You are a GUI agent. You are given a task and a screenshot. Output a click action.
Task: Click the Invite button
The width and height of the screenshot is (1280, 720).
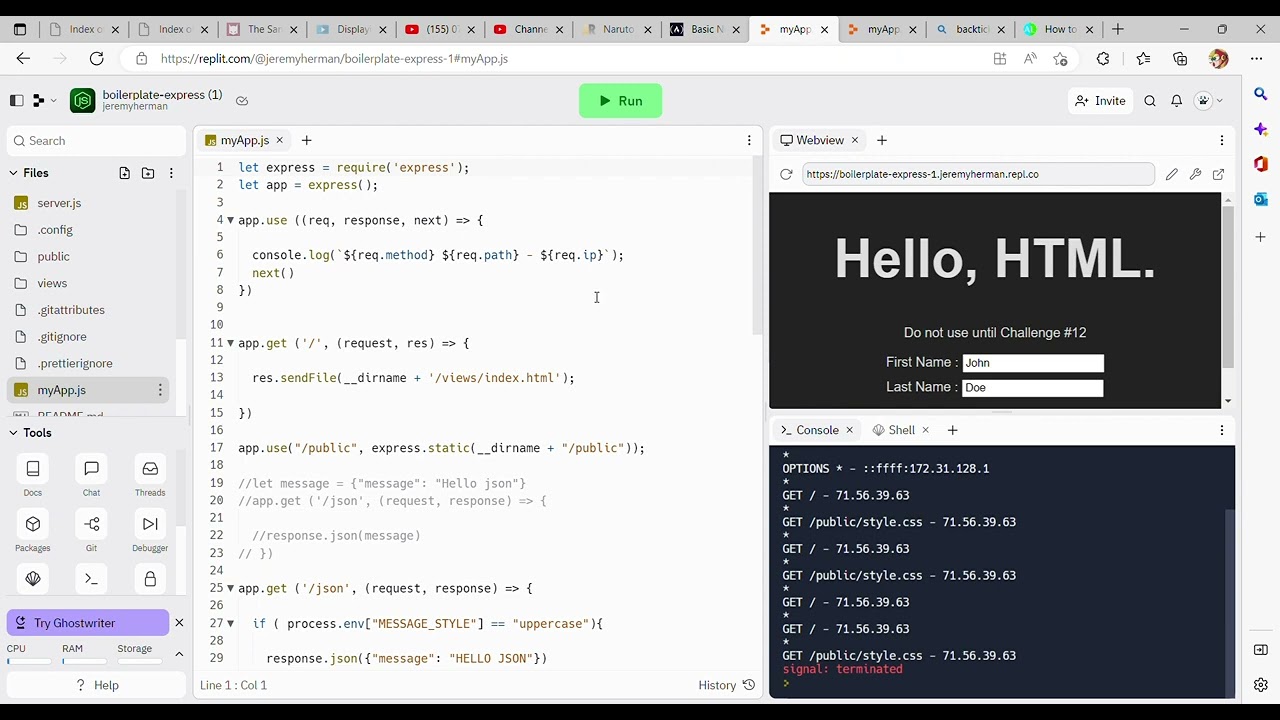click(1099, 101)
